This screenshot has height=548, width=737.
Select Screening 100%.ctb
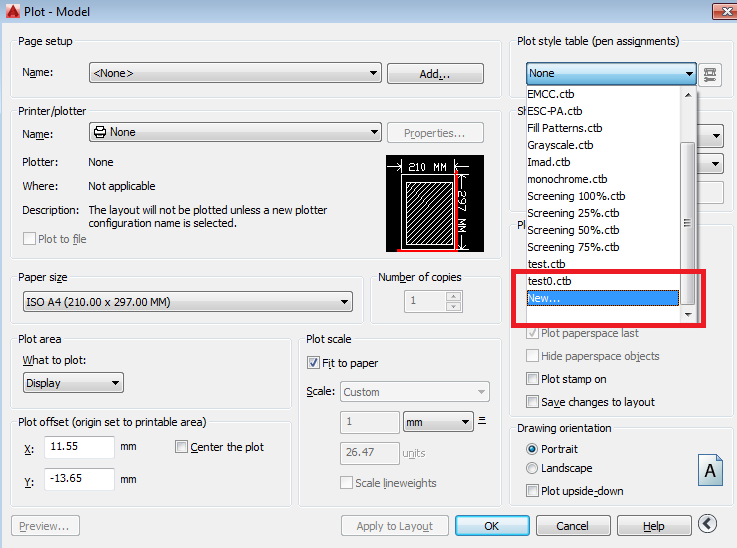(x=604, y=196)
